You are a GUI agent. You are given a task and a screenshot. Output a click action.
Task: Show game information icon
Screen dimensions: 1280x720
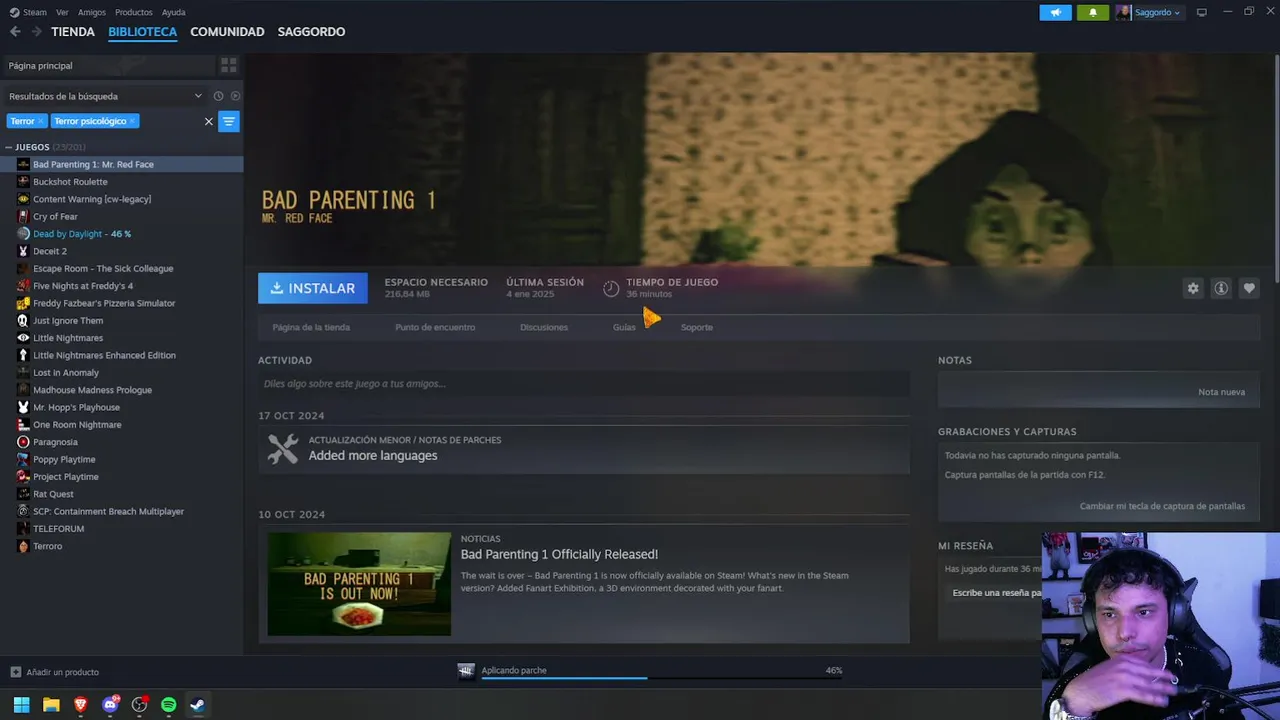pos(1221,288)
